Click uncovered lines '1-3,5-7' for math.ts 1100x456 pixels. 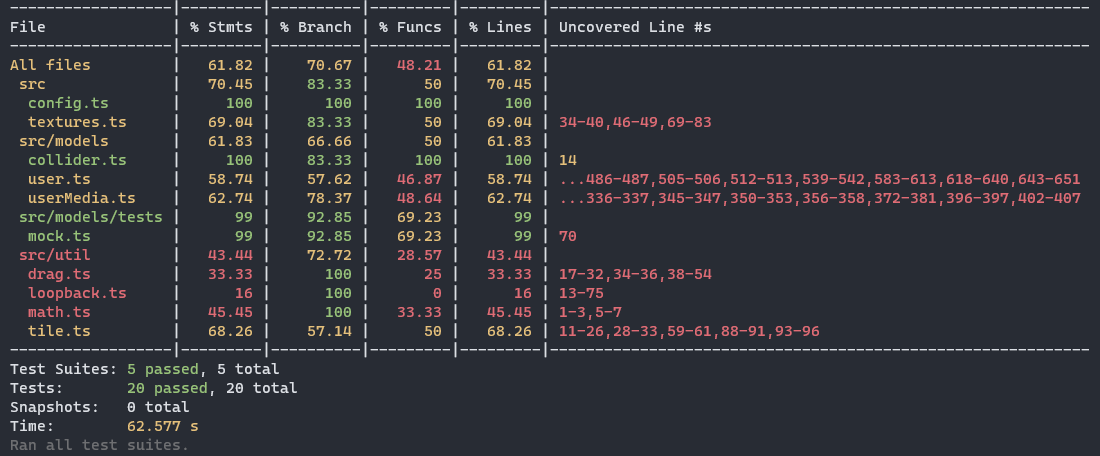590,311
